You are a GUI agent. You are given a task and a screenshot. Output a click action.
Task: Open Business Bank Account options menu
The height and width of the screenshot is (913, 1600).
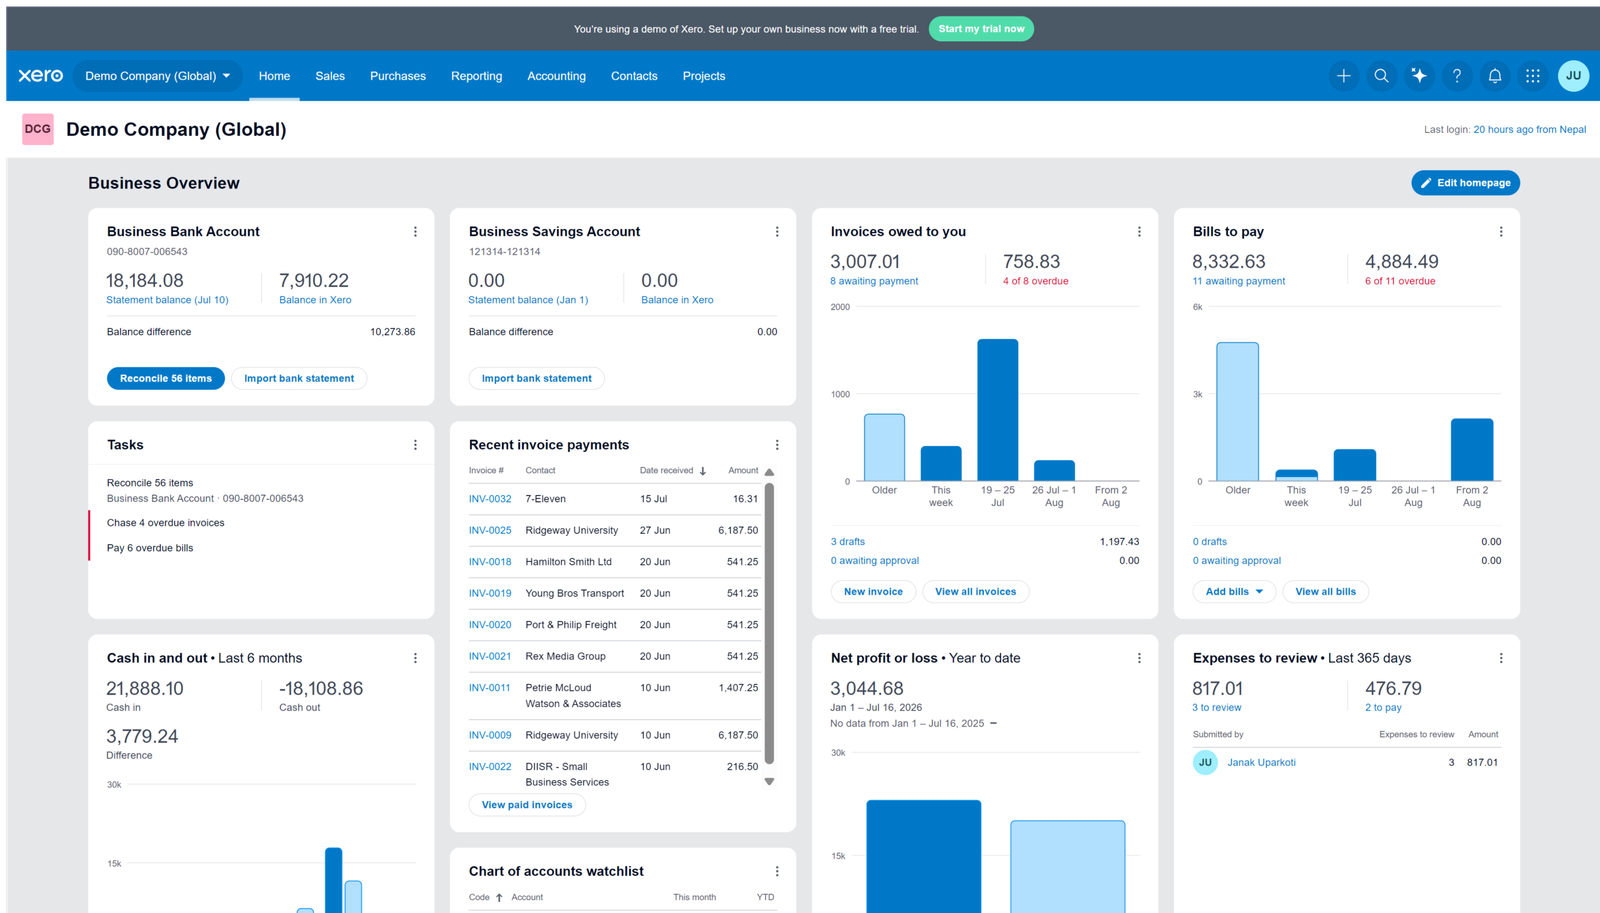[415, 232]
